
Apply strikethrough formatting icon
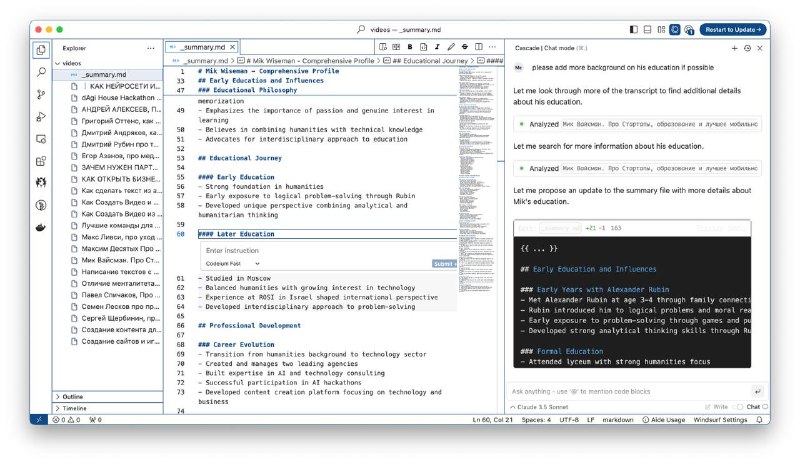click(465, 47)
